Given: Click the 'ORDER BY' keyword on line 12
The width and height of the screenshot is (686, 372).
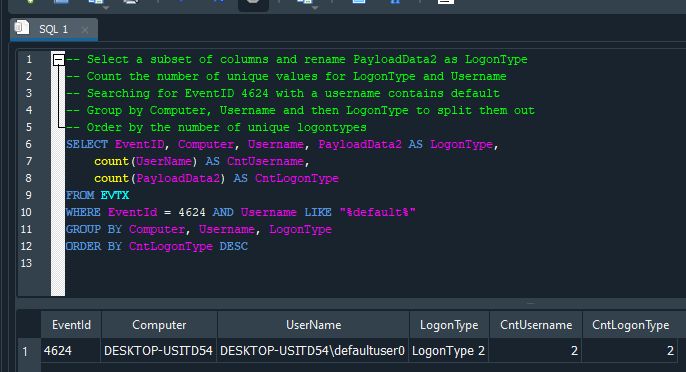Looking at the screenshot, I should click(x=94, y=246).
